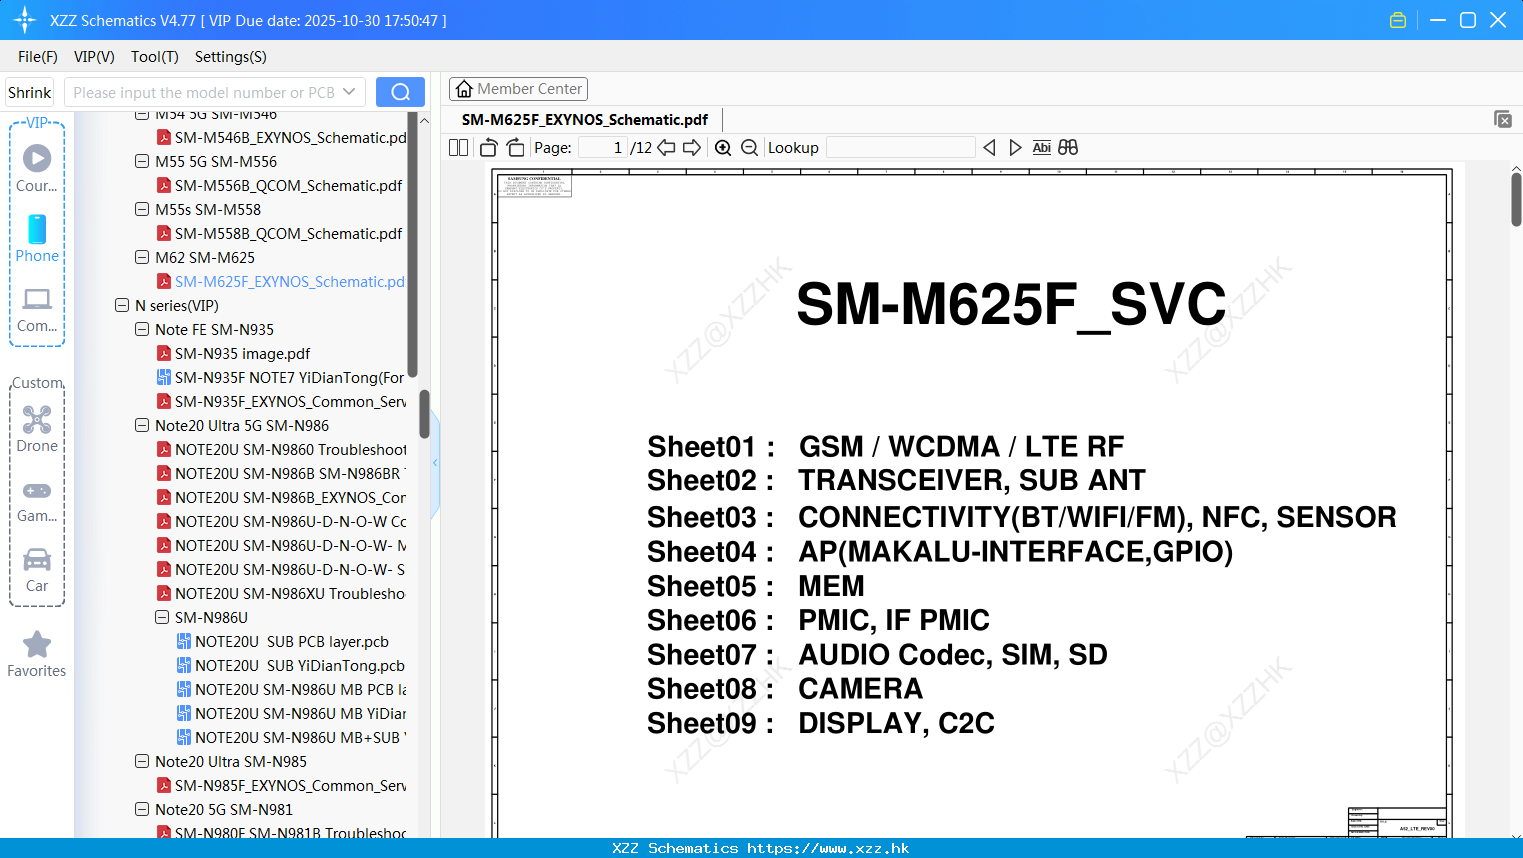Rotate the page counterclockwise

coord(488,148)
